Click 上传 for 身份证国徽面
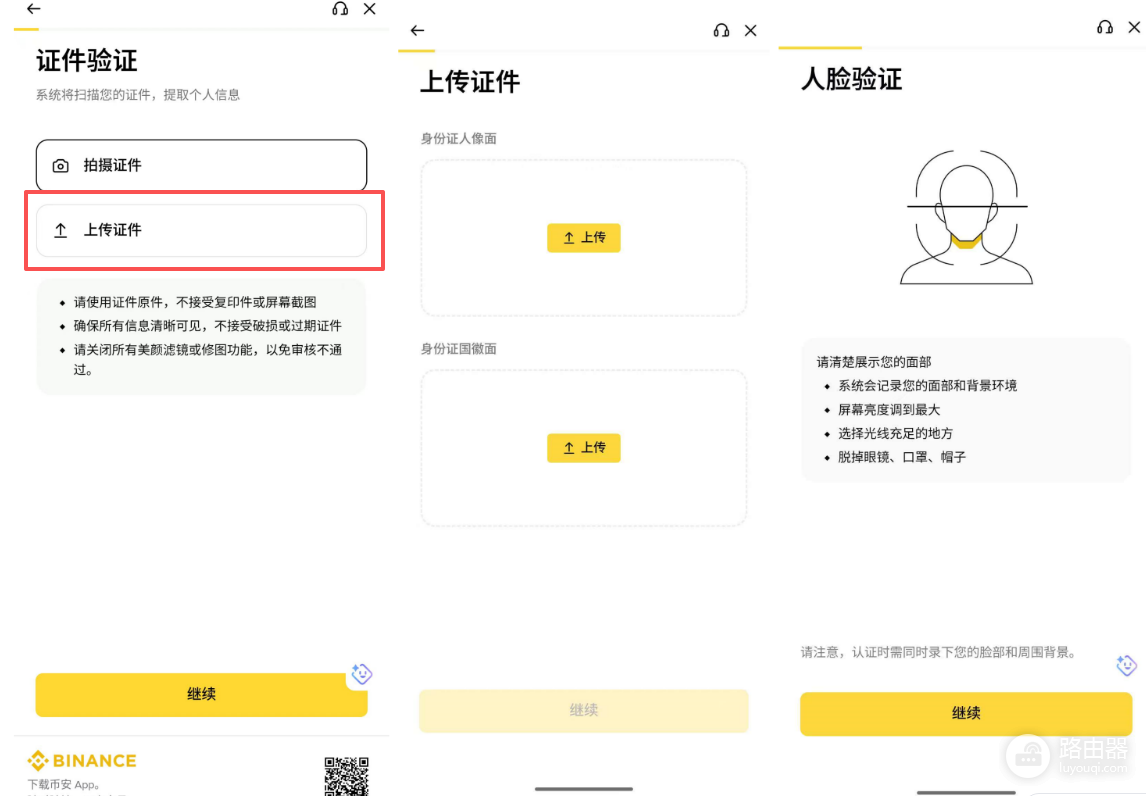This screenshot has height=796, width=1146. (x=584, y=447)
